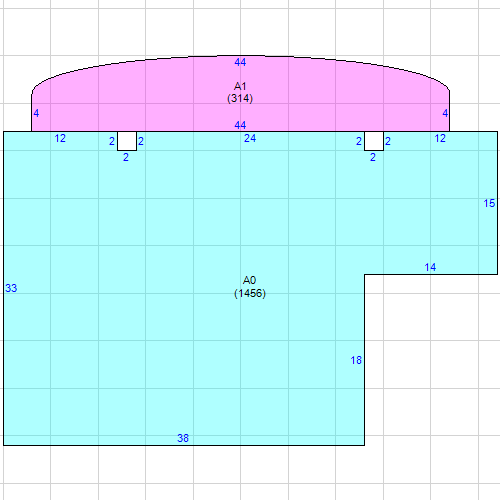Select the 44 dimension at A1's bottom edge
The width and height of the screenshot is (500, 500).
240,125
